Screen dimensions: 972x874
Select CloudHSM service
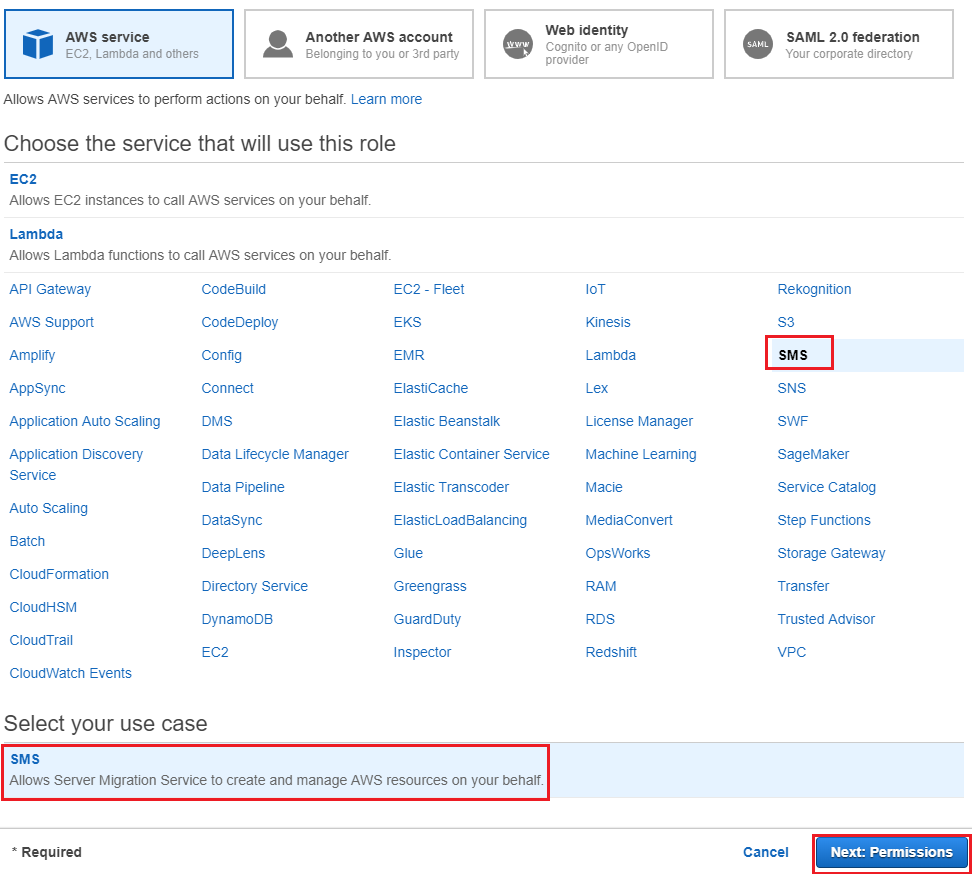[x=43, y=607]
